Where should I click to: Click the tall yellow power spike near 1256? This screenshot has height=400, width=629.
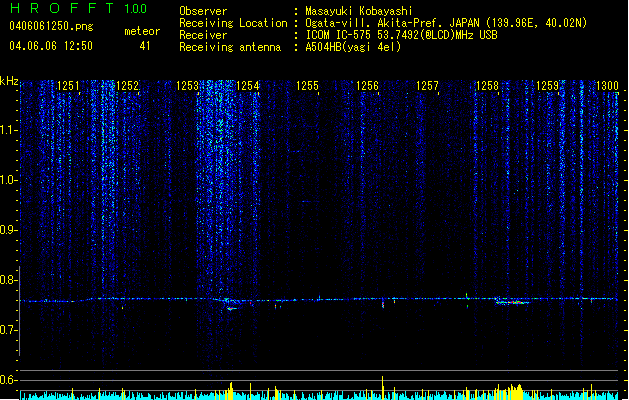click(382, 388)
